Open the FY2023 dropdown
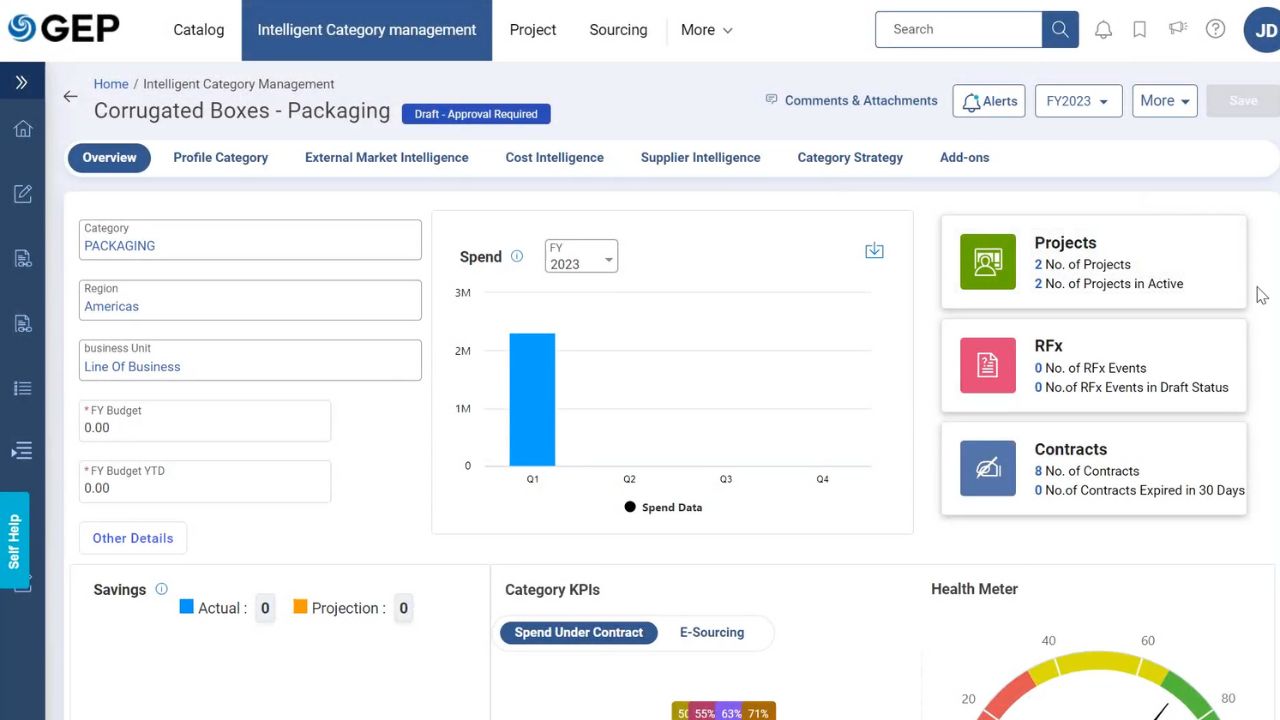Viewport: 1280px width, 720px height. click(x=1077, y=101)
